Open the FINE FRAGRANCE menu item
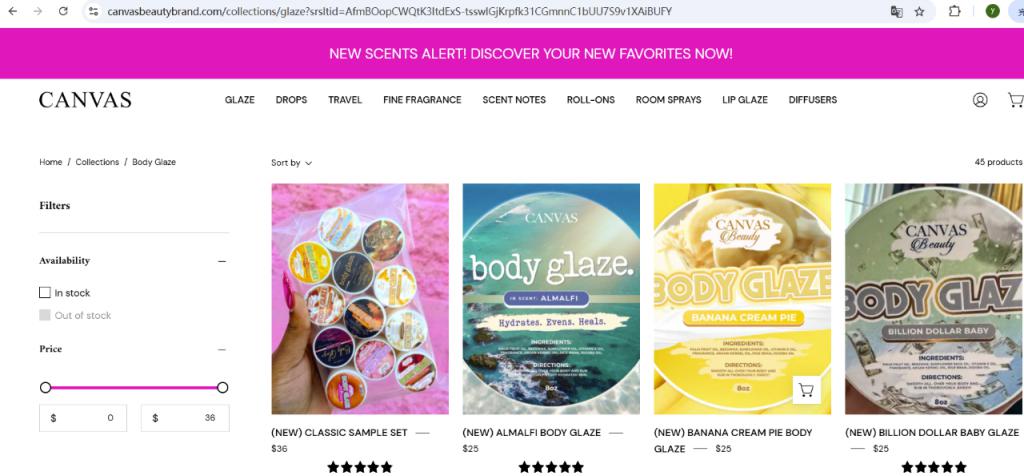The image size is (1024, 476). point(422,100)
